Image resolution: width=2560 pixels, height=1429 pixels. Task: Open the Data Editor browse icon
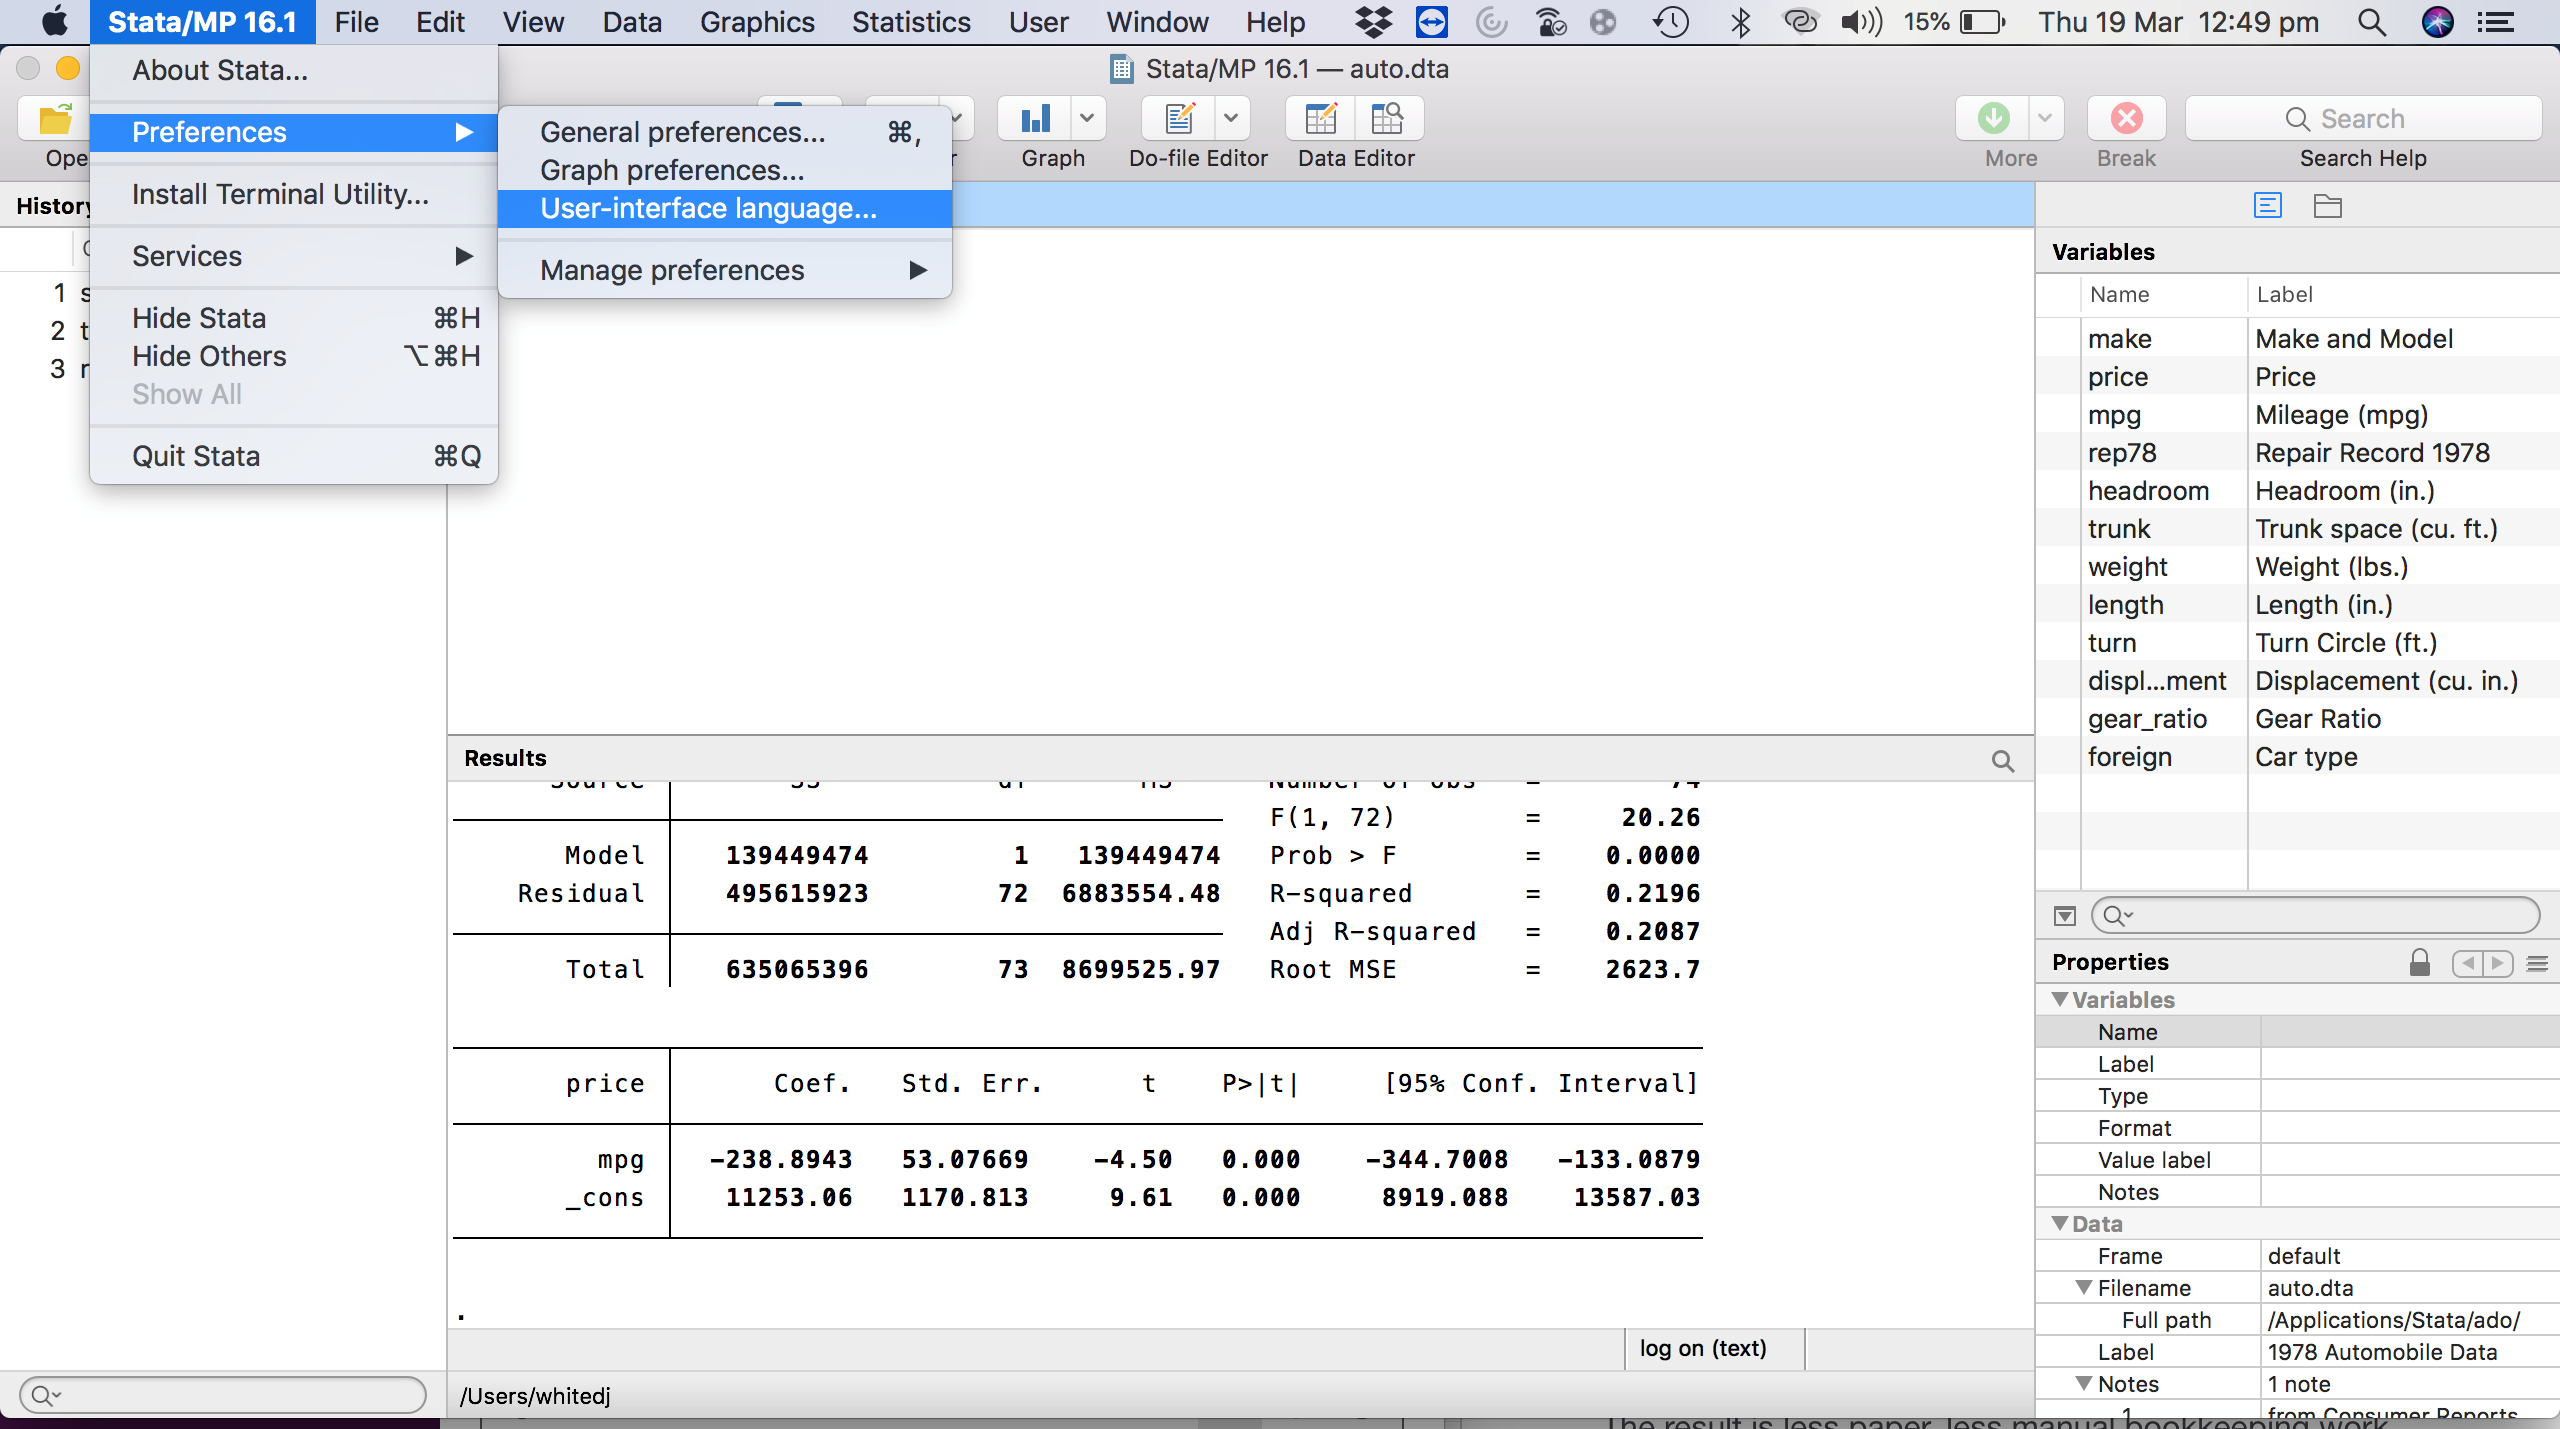[x=1387, y=119]
